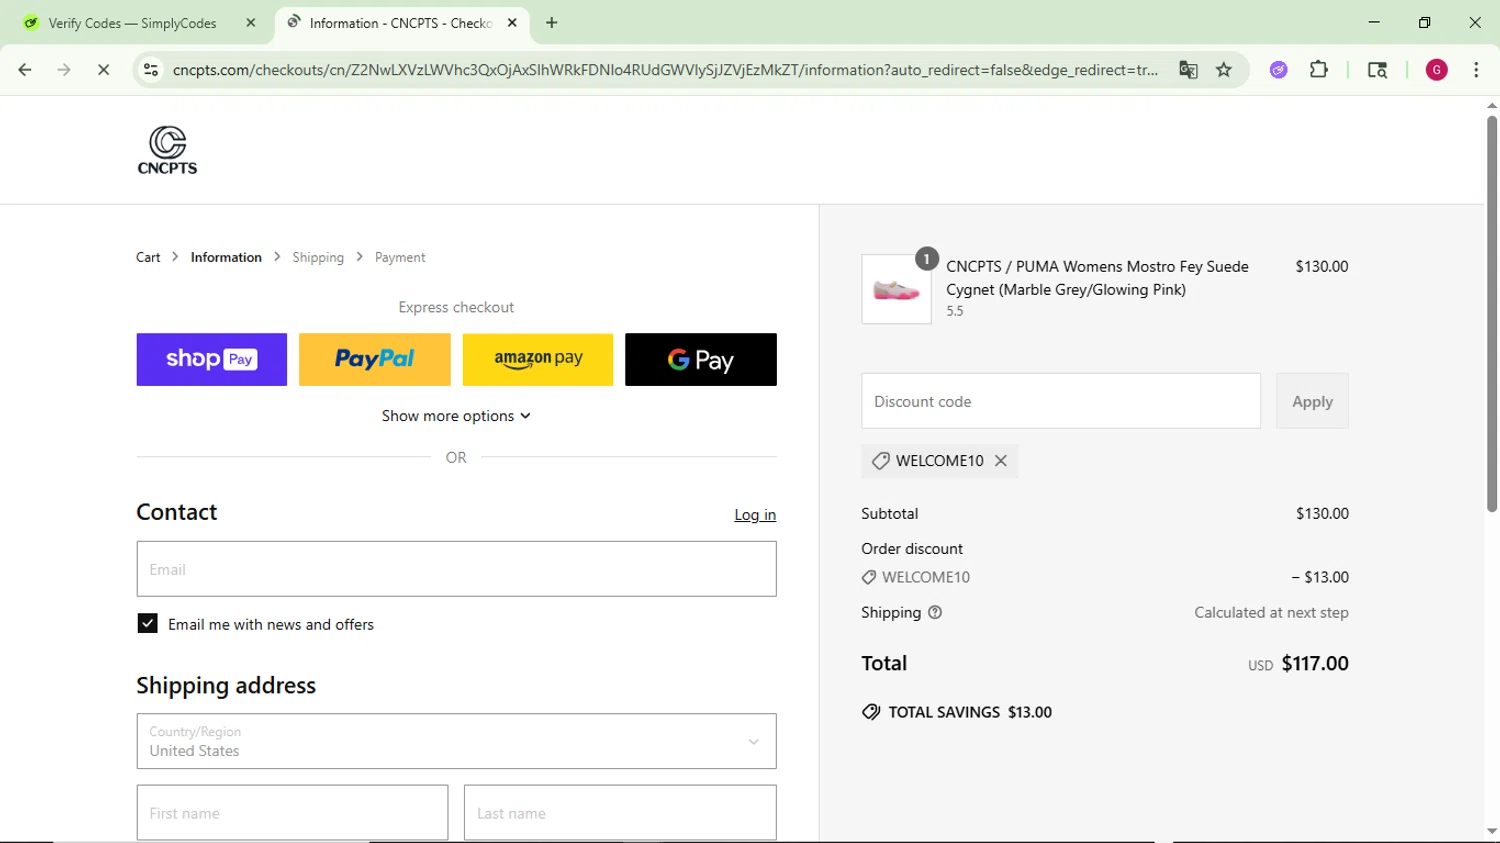Check out with Amazon Pay
The width and height of the screenshot is (1500, 843).
[x=538, y=359]
